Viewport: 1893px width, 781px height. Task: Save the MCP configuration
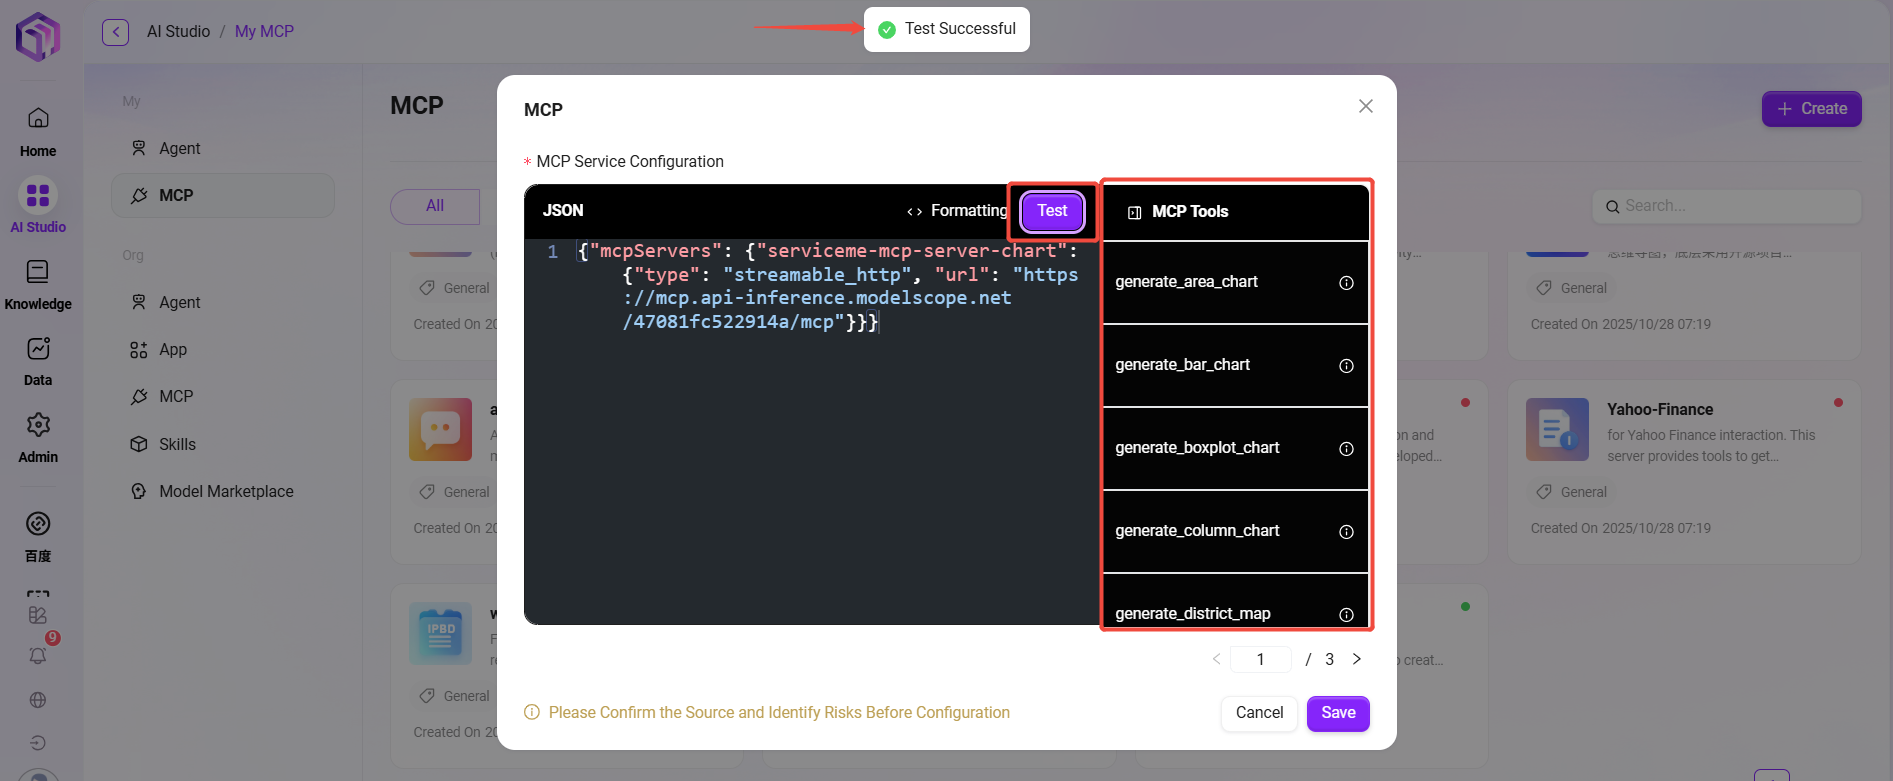(x=1338, y=713)
